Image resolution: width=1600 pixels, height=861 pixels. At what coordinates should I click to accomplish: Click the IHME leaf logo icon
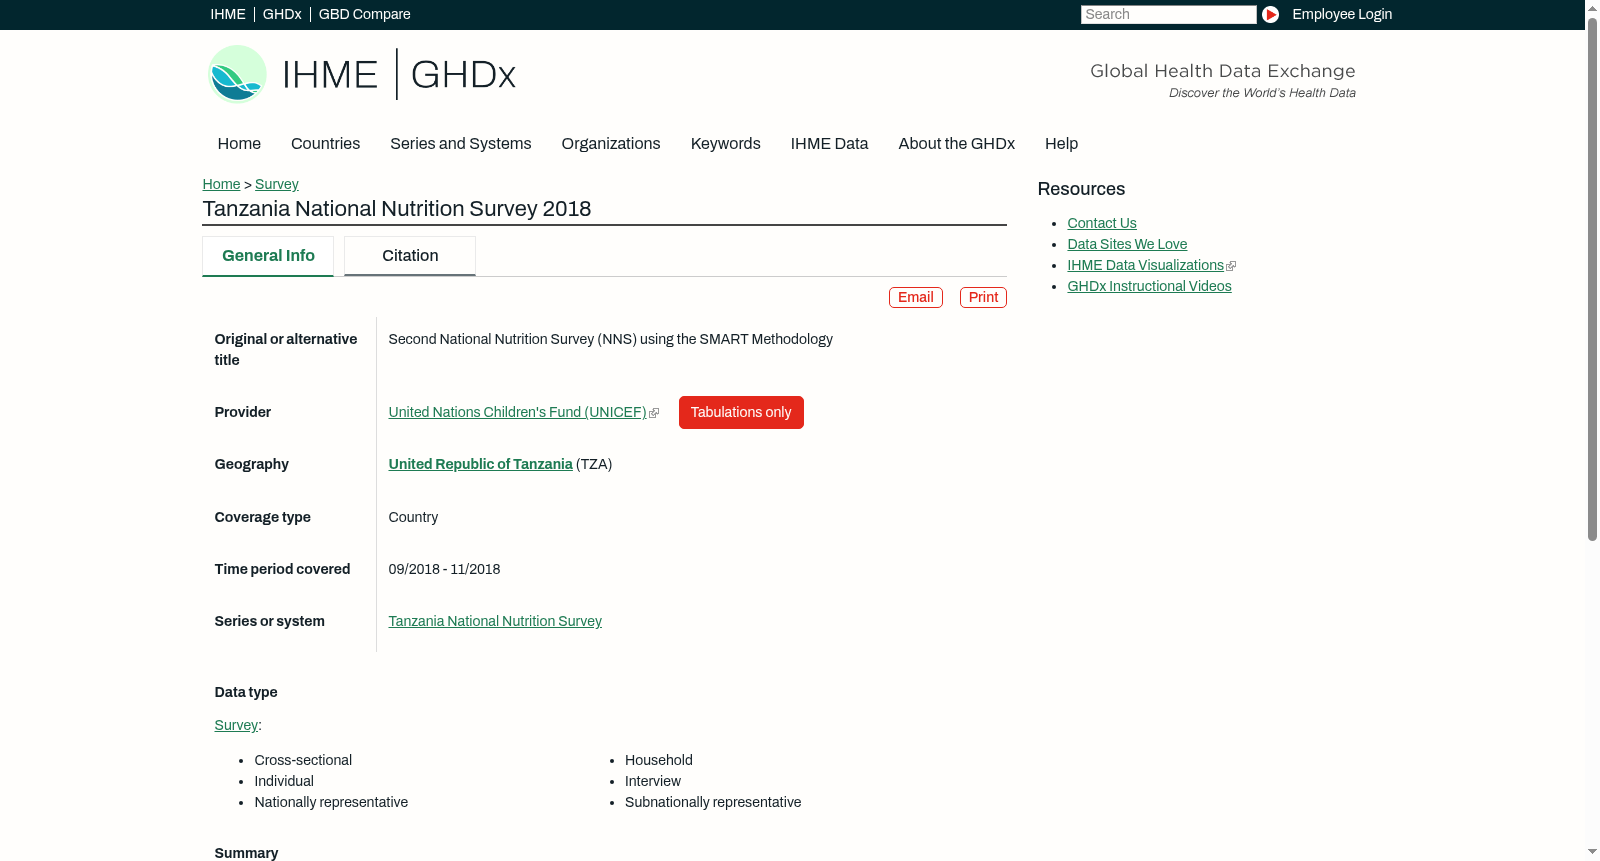pyautogui.click(x=237, y=74)
